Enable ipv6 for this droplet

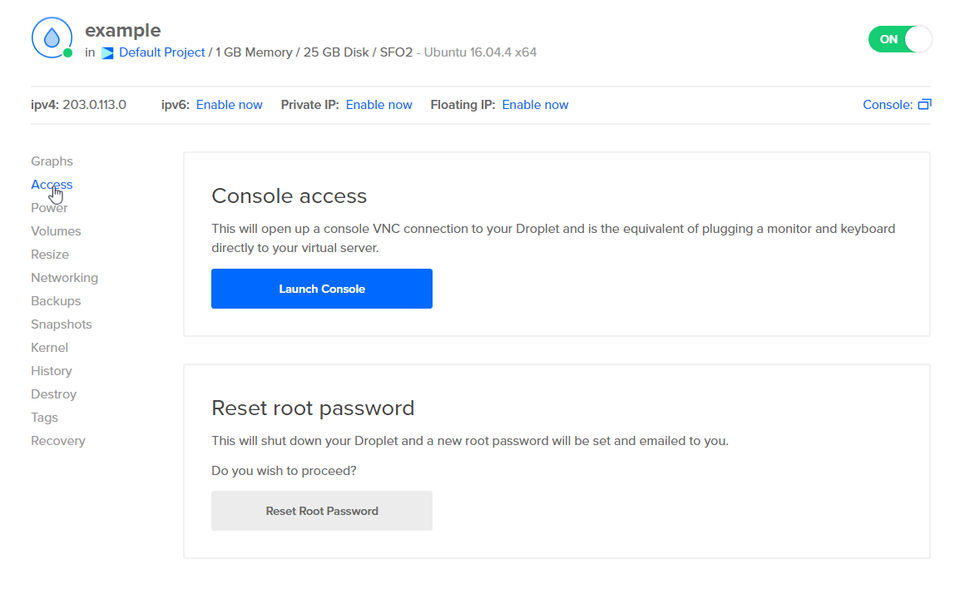[229, 104]
